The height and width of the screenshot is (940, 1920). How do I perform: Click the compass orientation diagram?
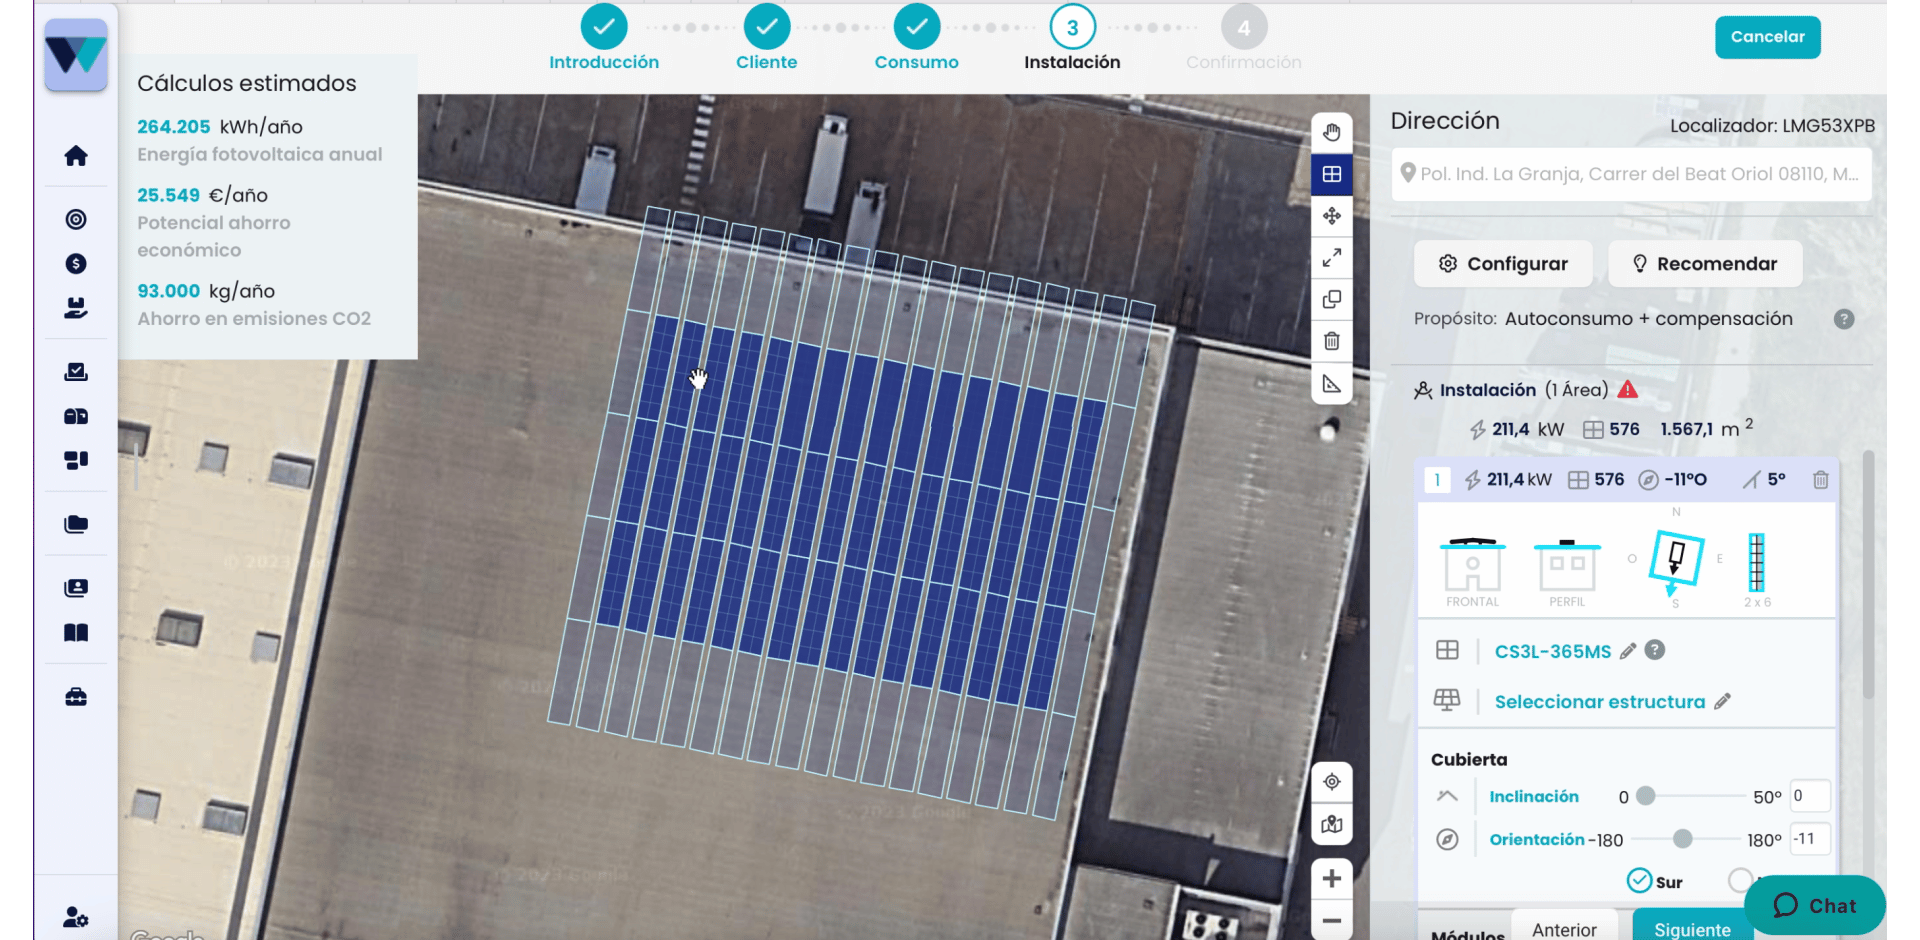1676,559
